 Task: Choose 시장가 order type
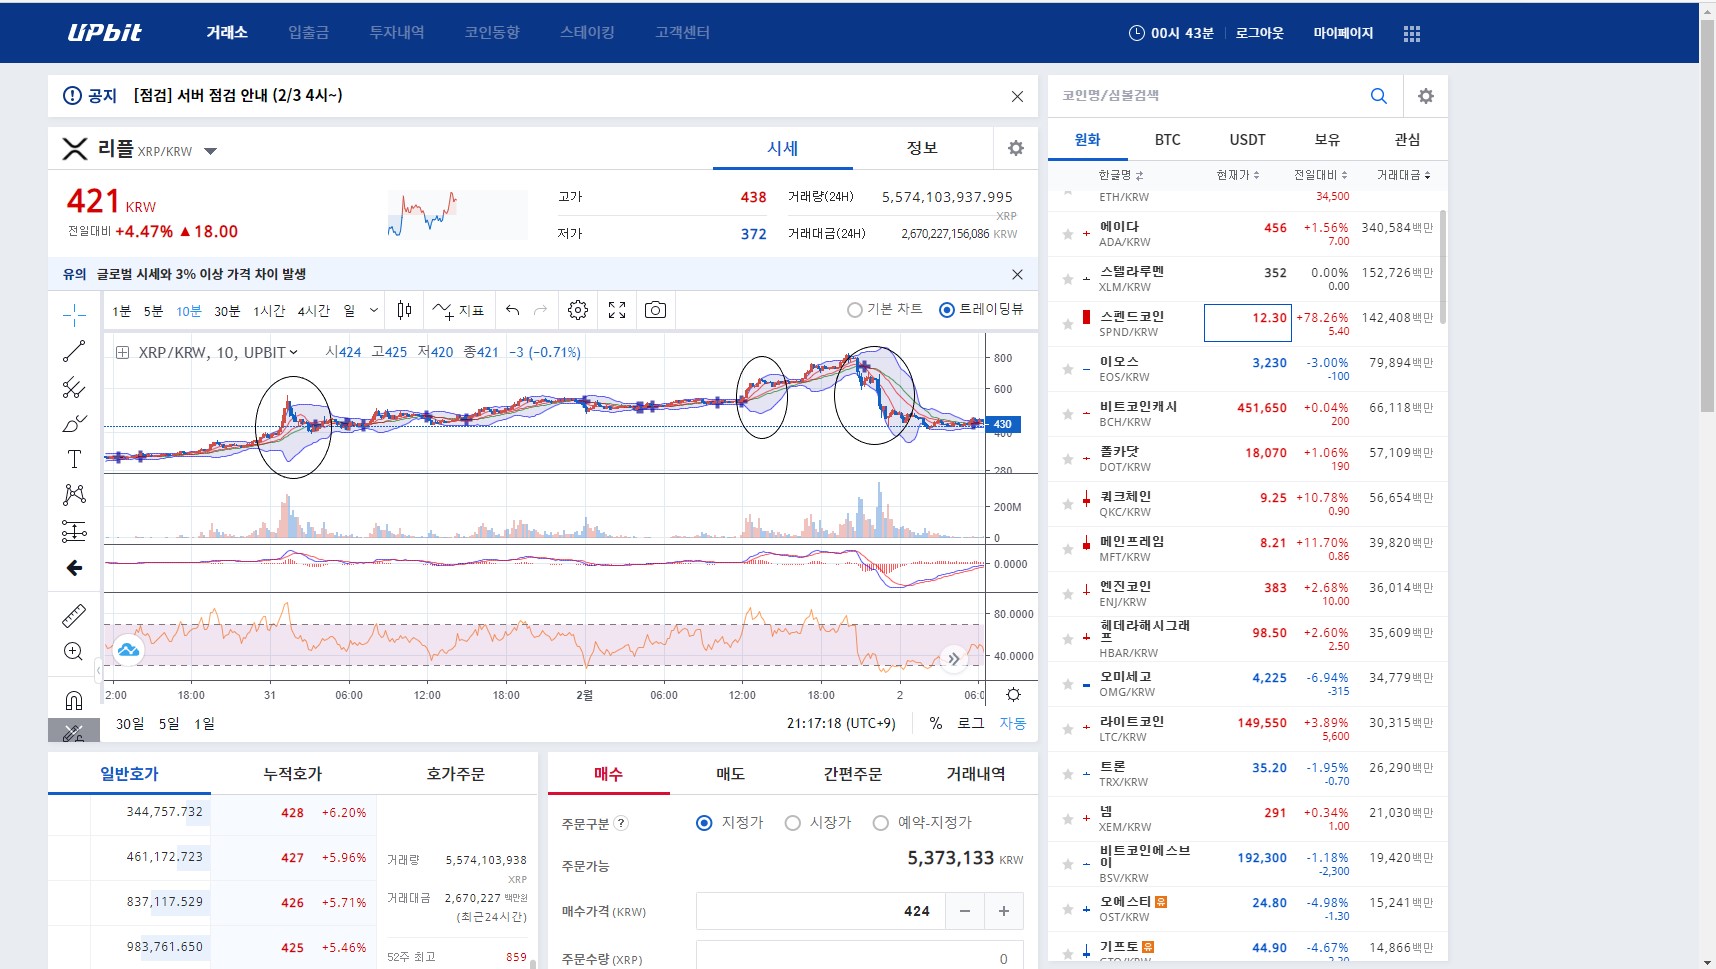tap(793, 823)
